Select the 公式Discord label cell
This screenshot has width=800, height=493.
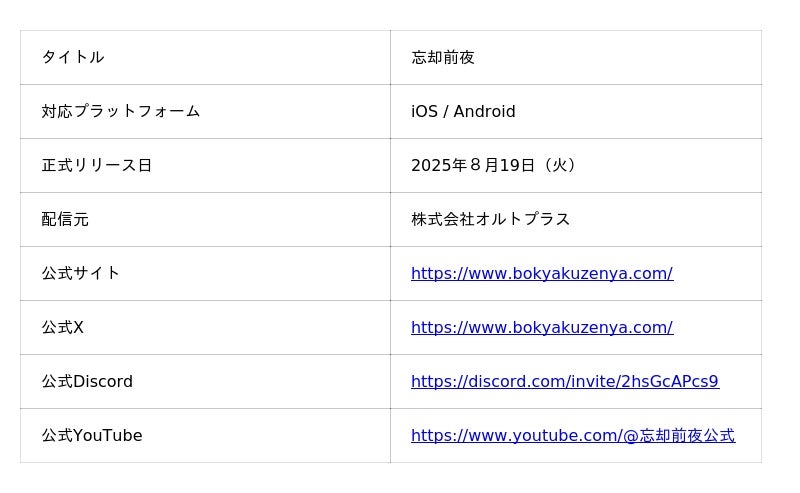(87, 381)
